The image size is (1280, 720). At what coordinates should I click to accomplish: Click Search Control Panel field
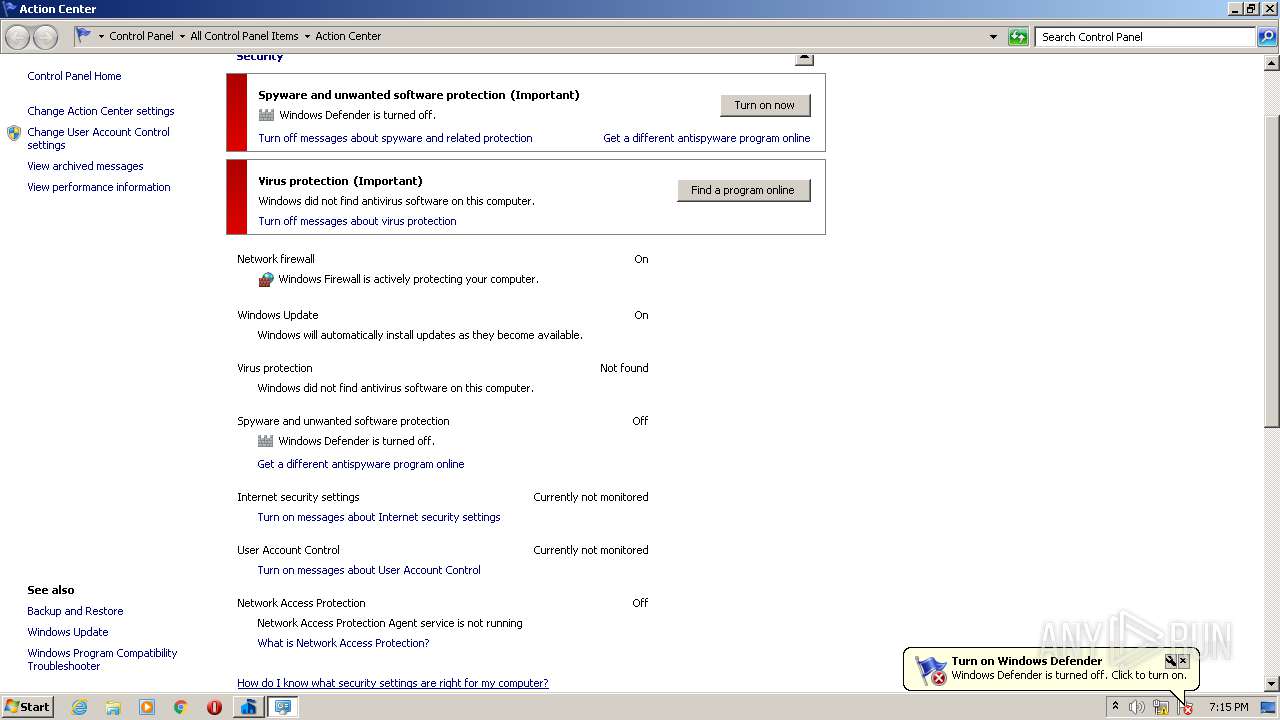pos(1145,37)
